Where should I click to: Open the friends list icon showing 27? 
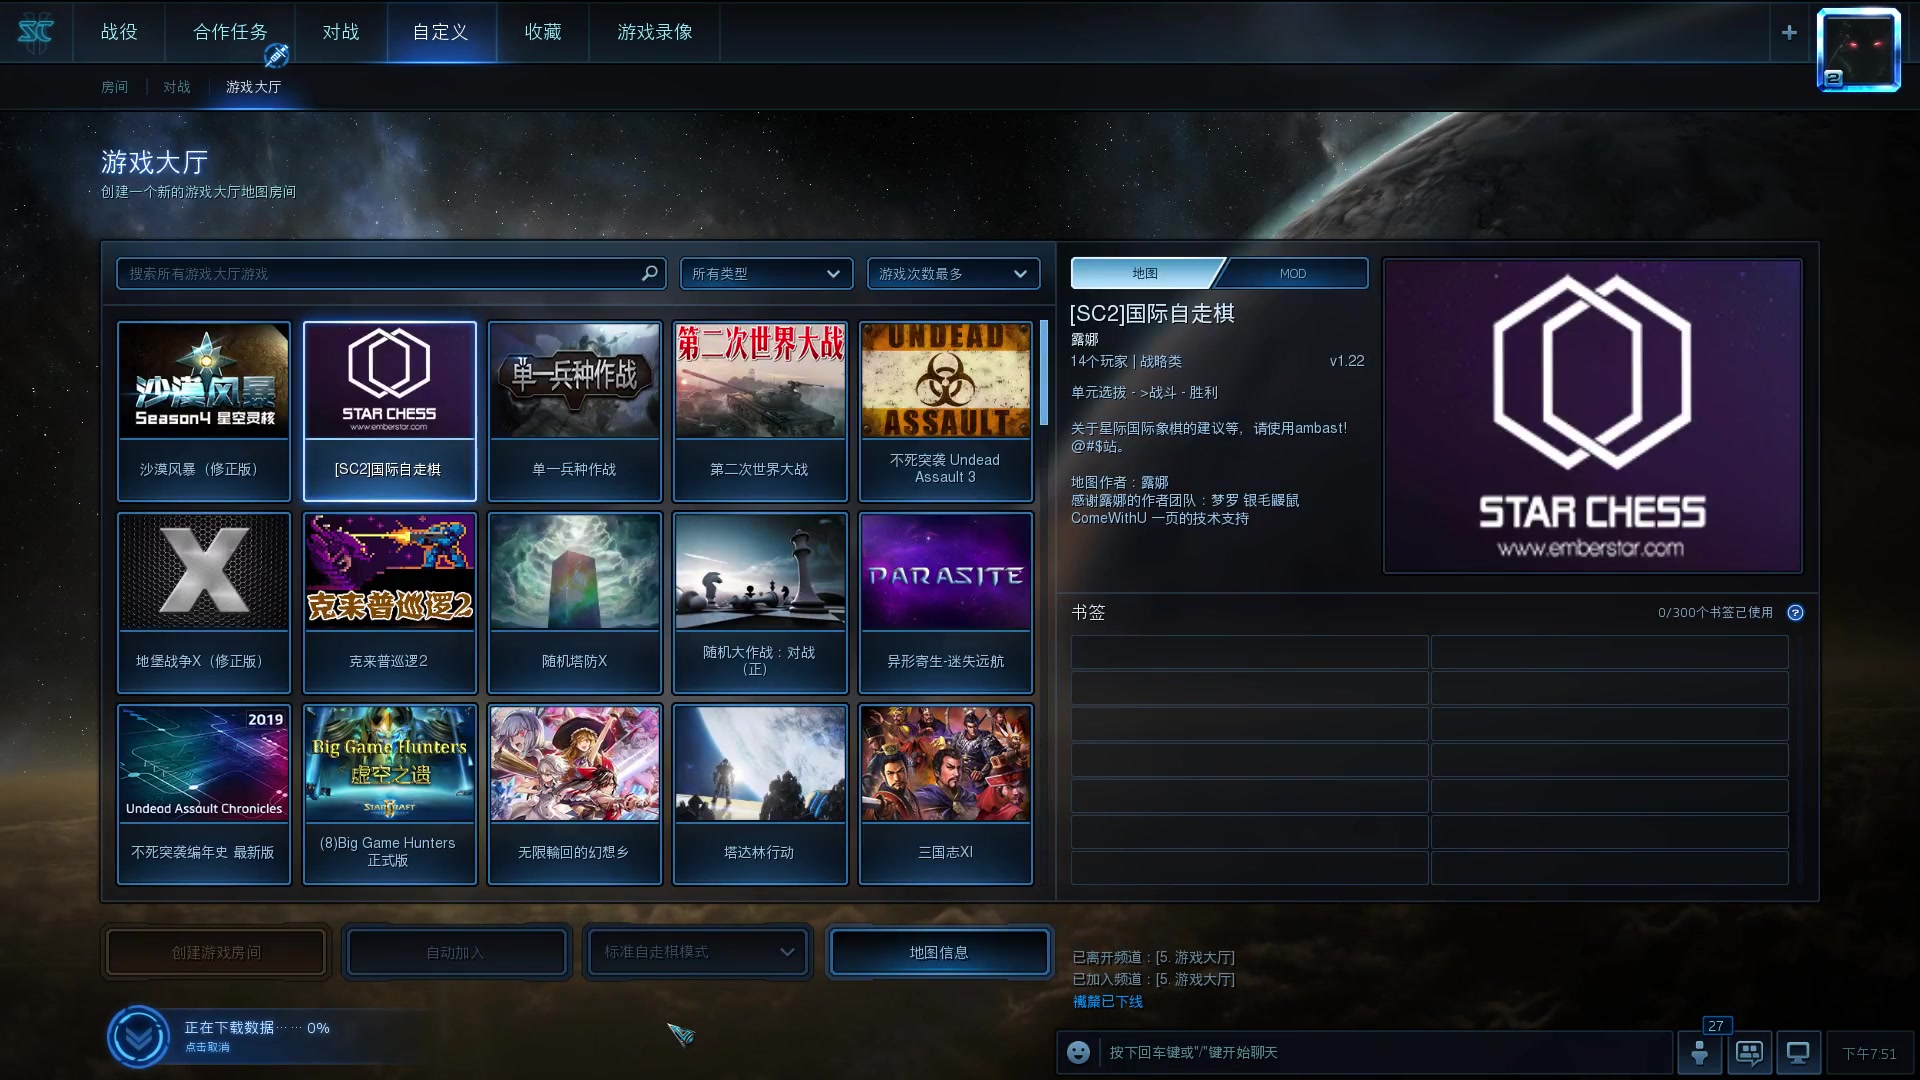1700,1052
